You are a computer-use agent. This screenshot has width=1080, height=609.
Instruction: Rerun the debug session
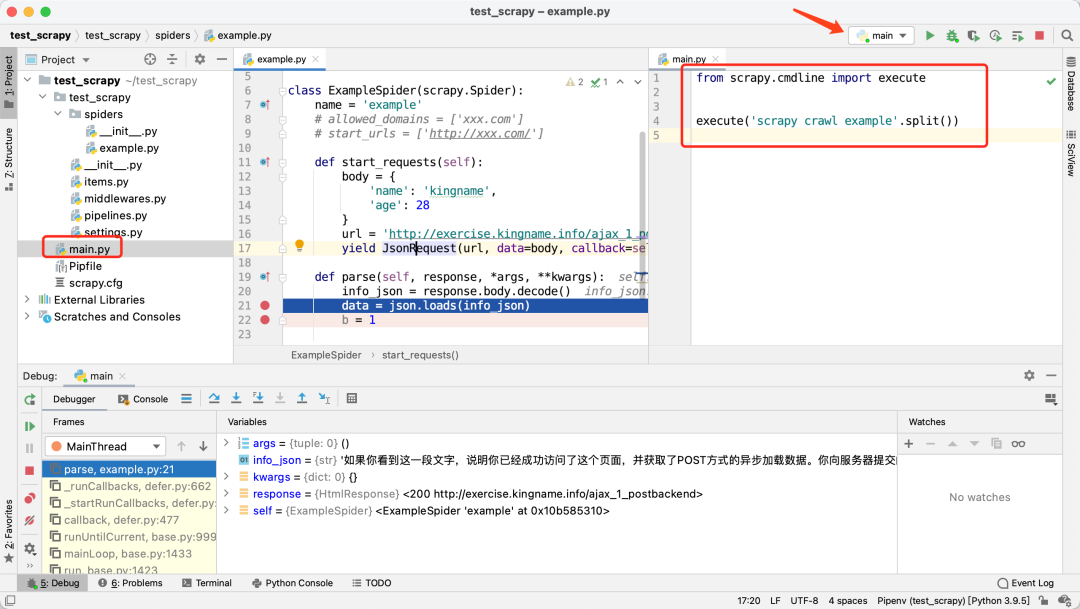[x=30, y=400]
